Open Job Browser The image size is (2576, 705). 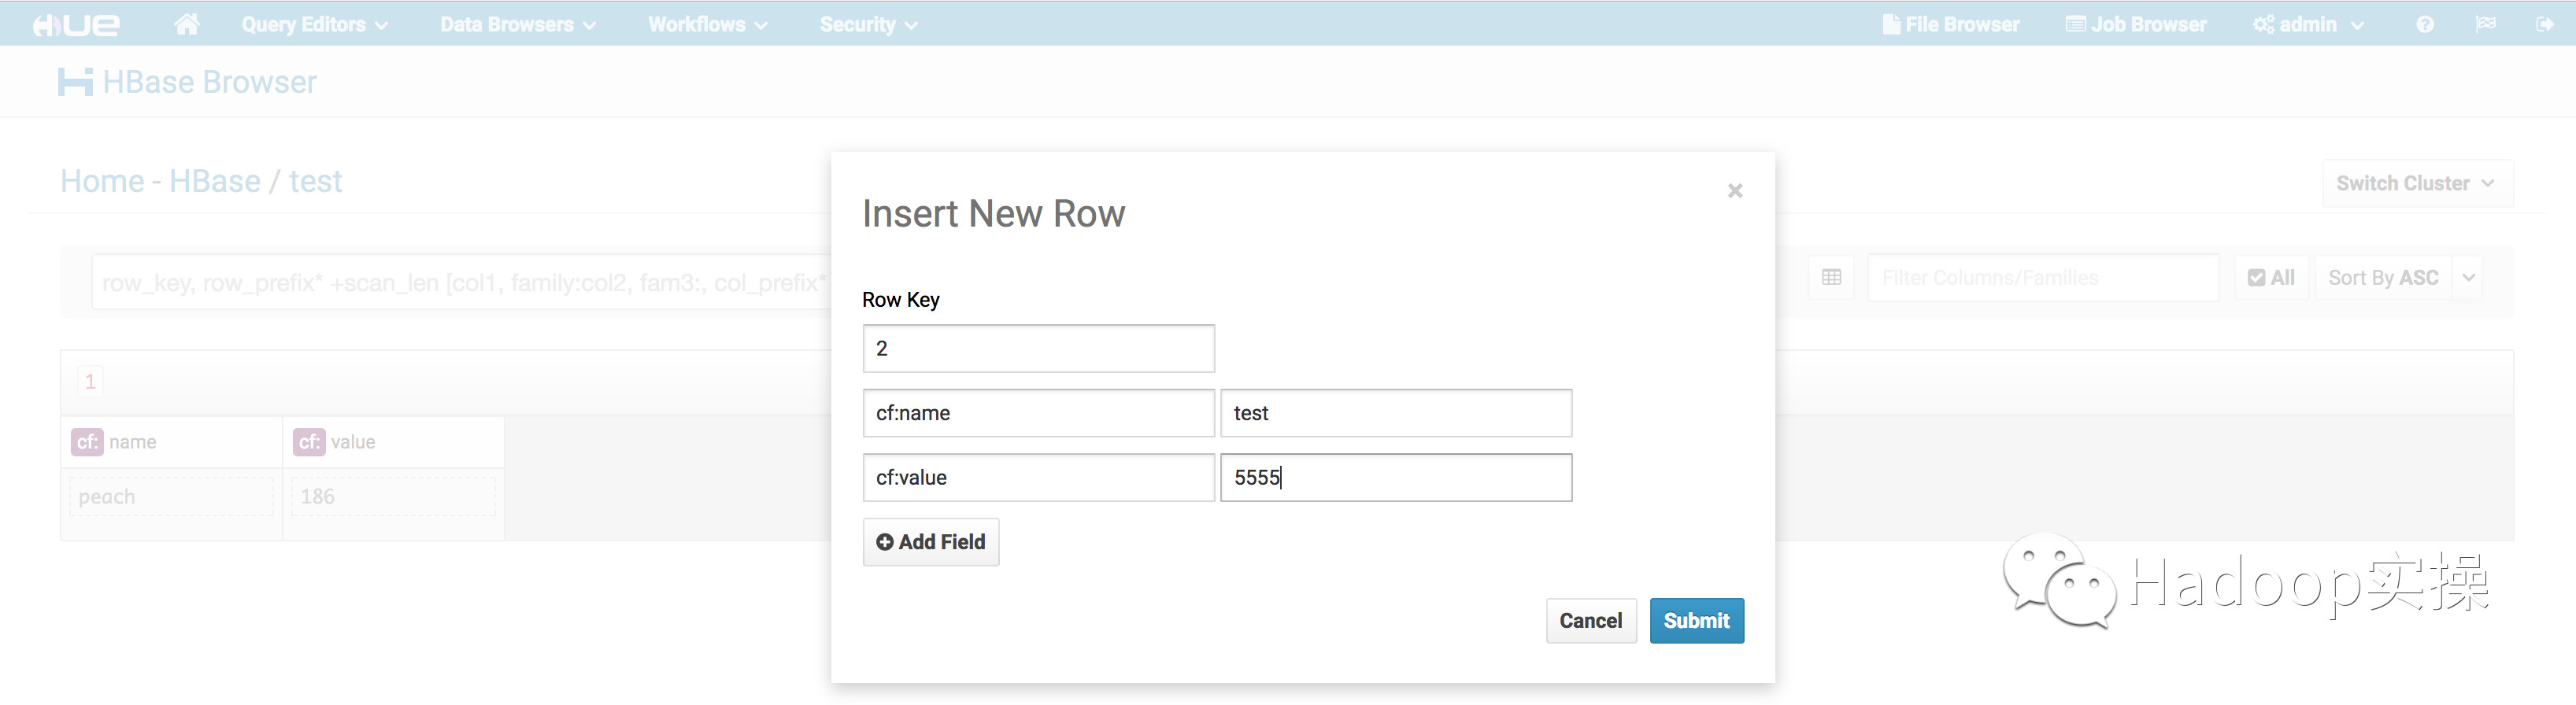[2136, 24]
